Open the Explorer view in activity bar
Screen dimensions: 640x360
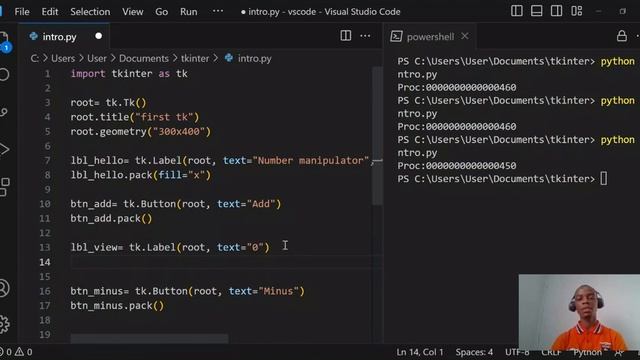pos(4,41)
